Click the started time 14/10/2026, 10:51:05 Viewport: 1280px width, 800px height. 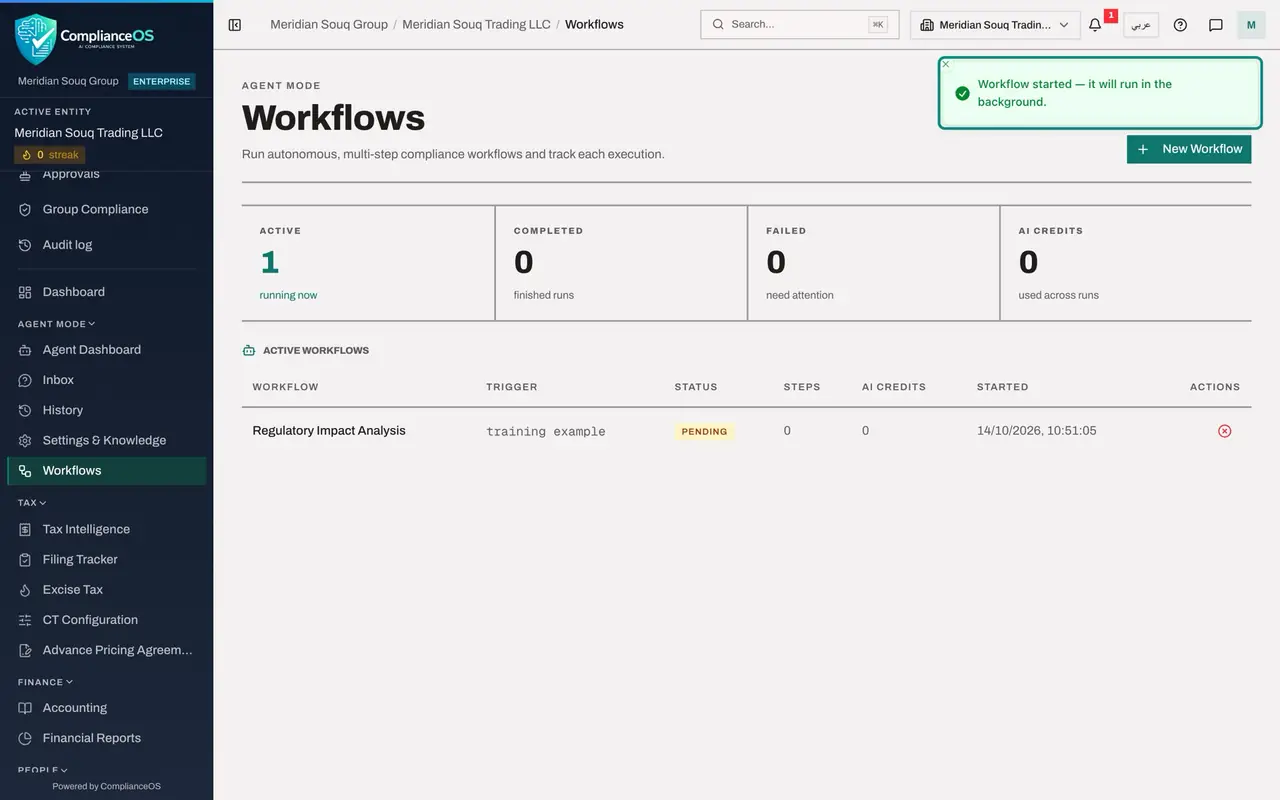click(x=1037, y=431)
